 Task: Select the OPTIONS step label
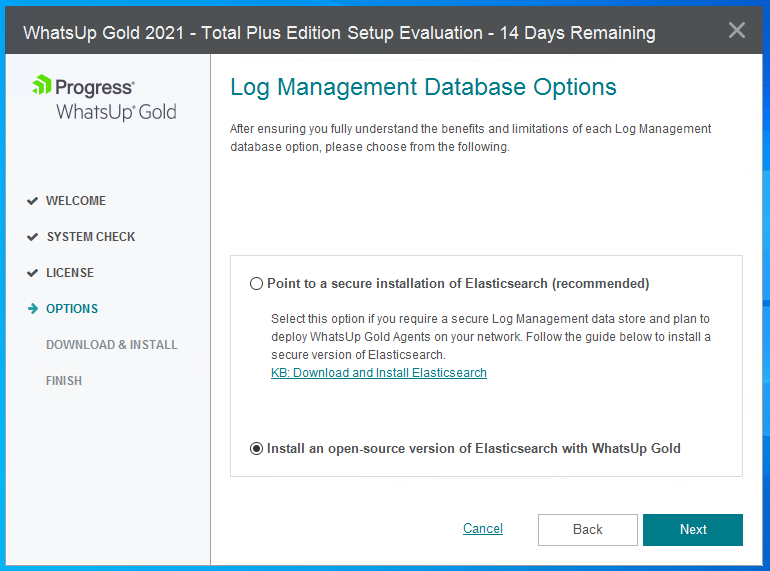click(x=72, y=309)
